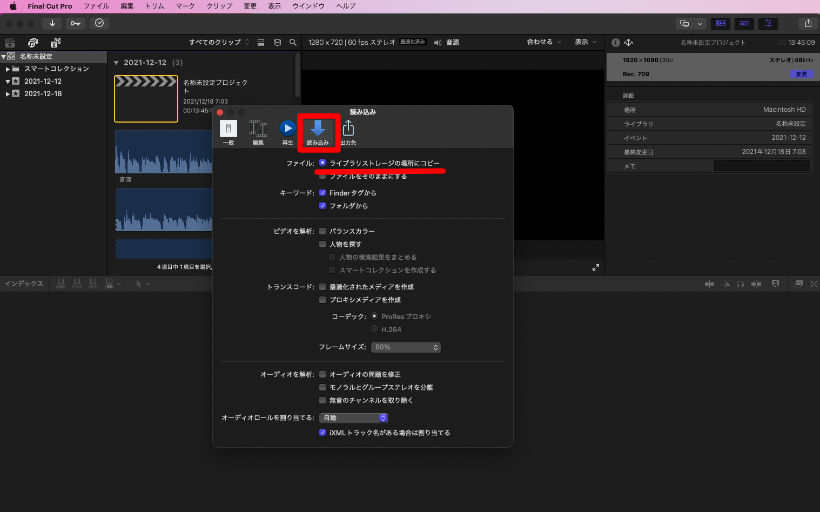Screen dimensions: 820x512
Task: Click the secondary display windows icon
Action: tap(685, 24)
